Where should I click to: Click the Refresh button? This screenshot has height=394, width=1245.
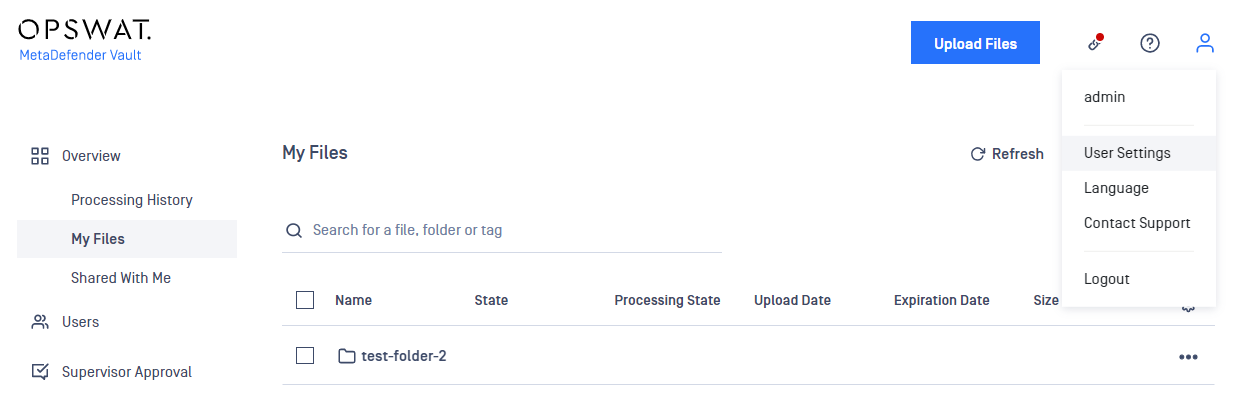[x=1007, y=154]
